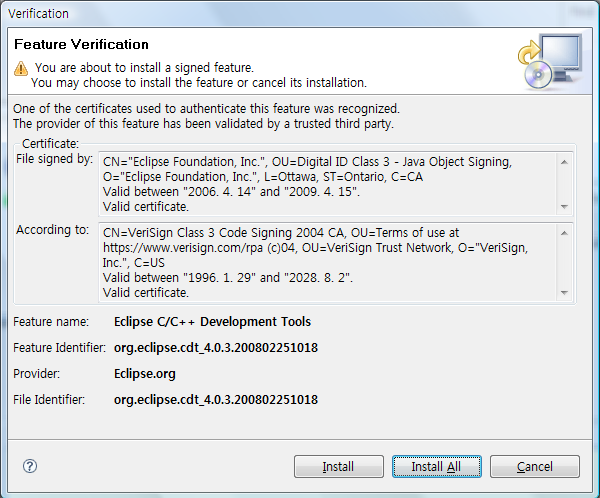Click the Install All button
The height and width of the screenshot is (498, 600).
[437, 466]
